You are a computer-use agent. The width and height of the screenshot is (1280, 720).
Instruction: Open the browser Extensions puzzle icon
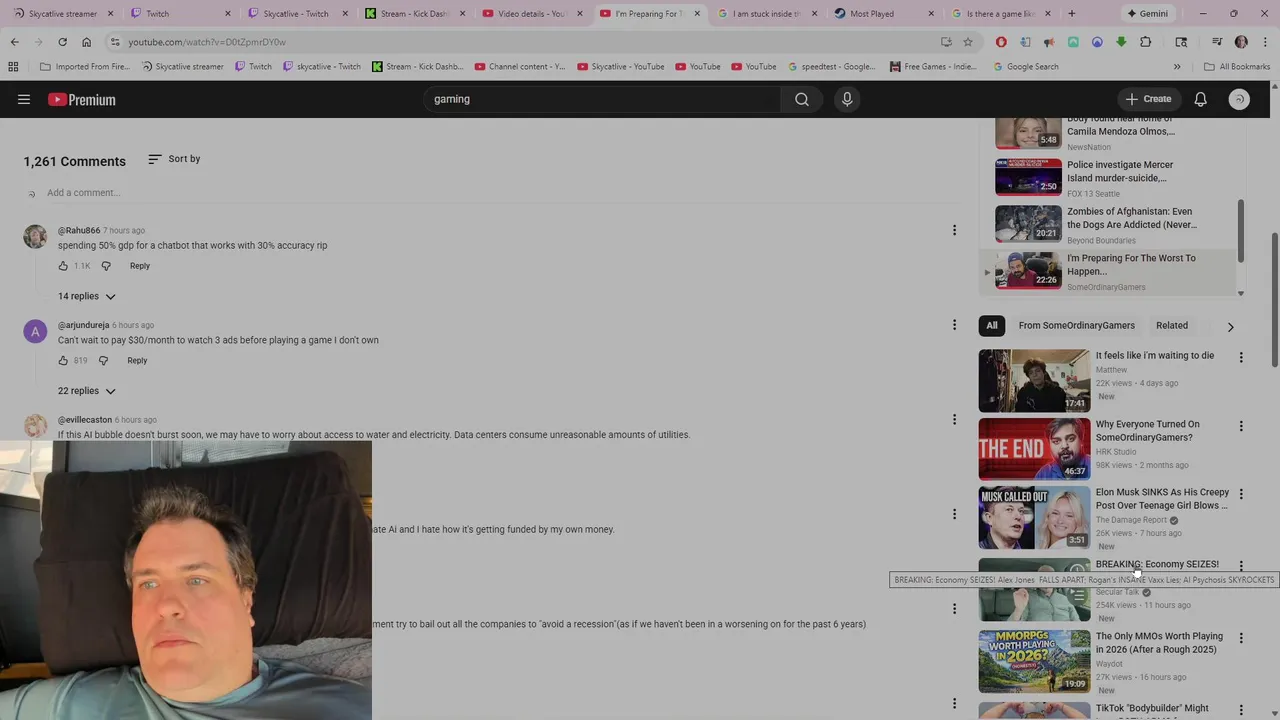click(x=1145, y=42)
